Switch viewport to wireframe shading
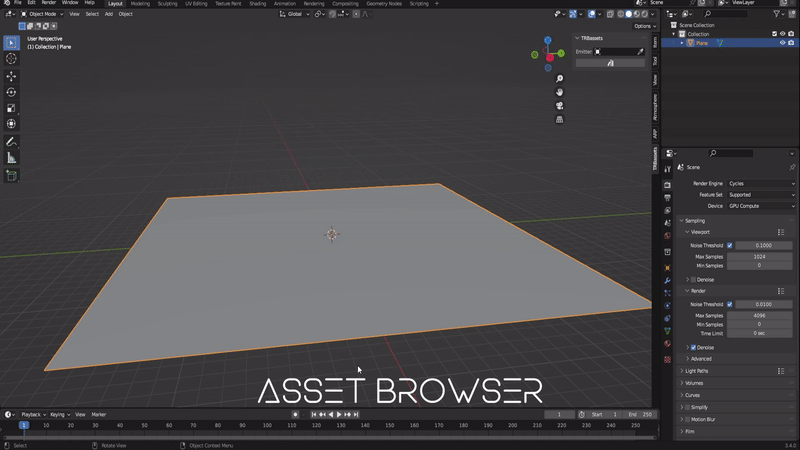 click(621, 14)
